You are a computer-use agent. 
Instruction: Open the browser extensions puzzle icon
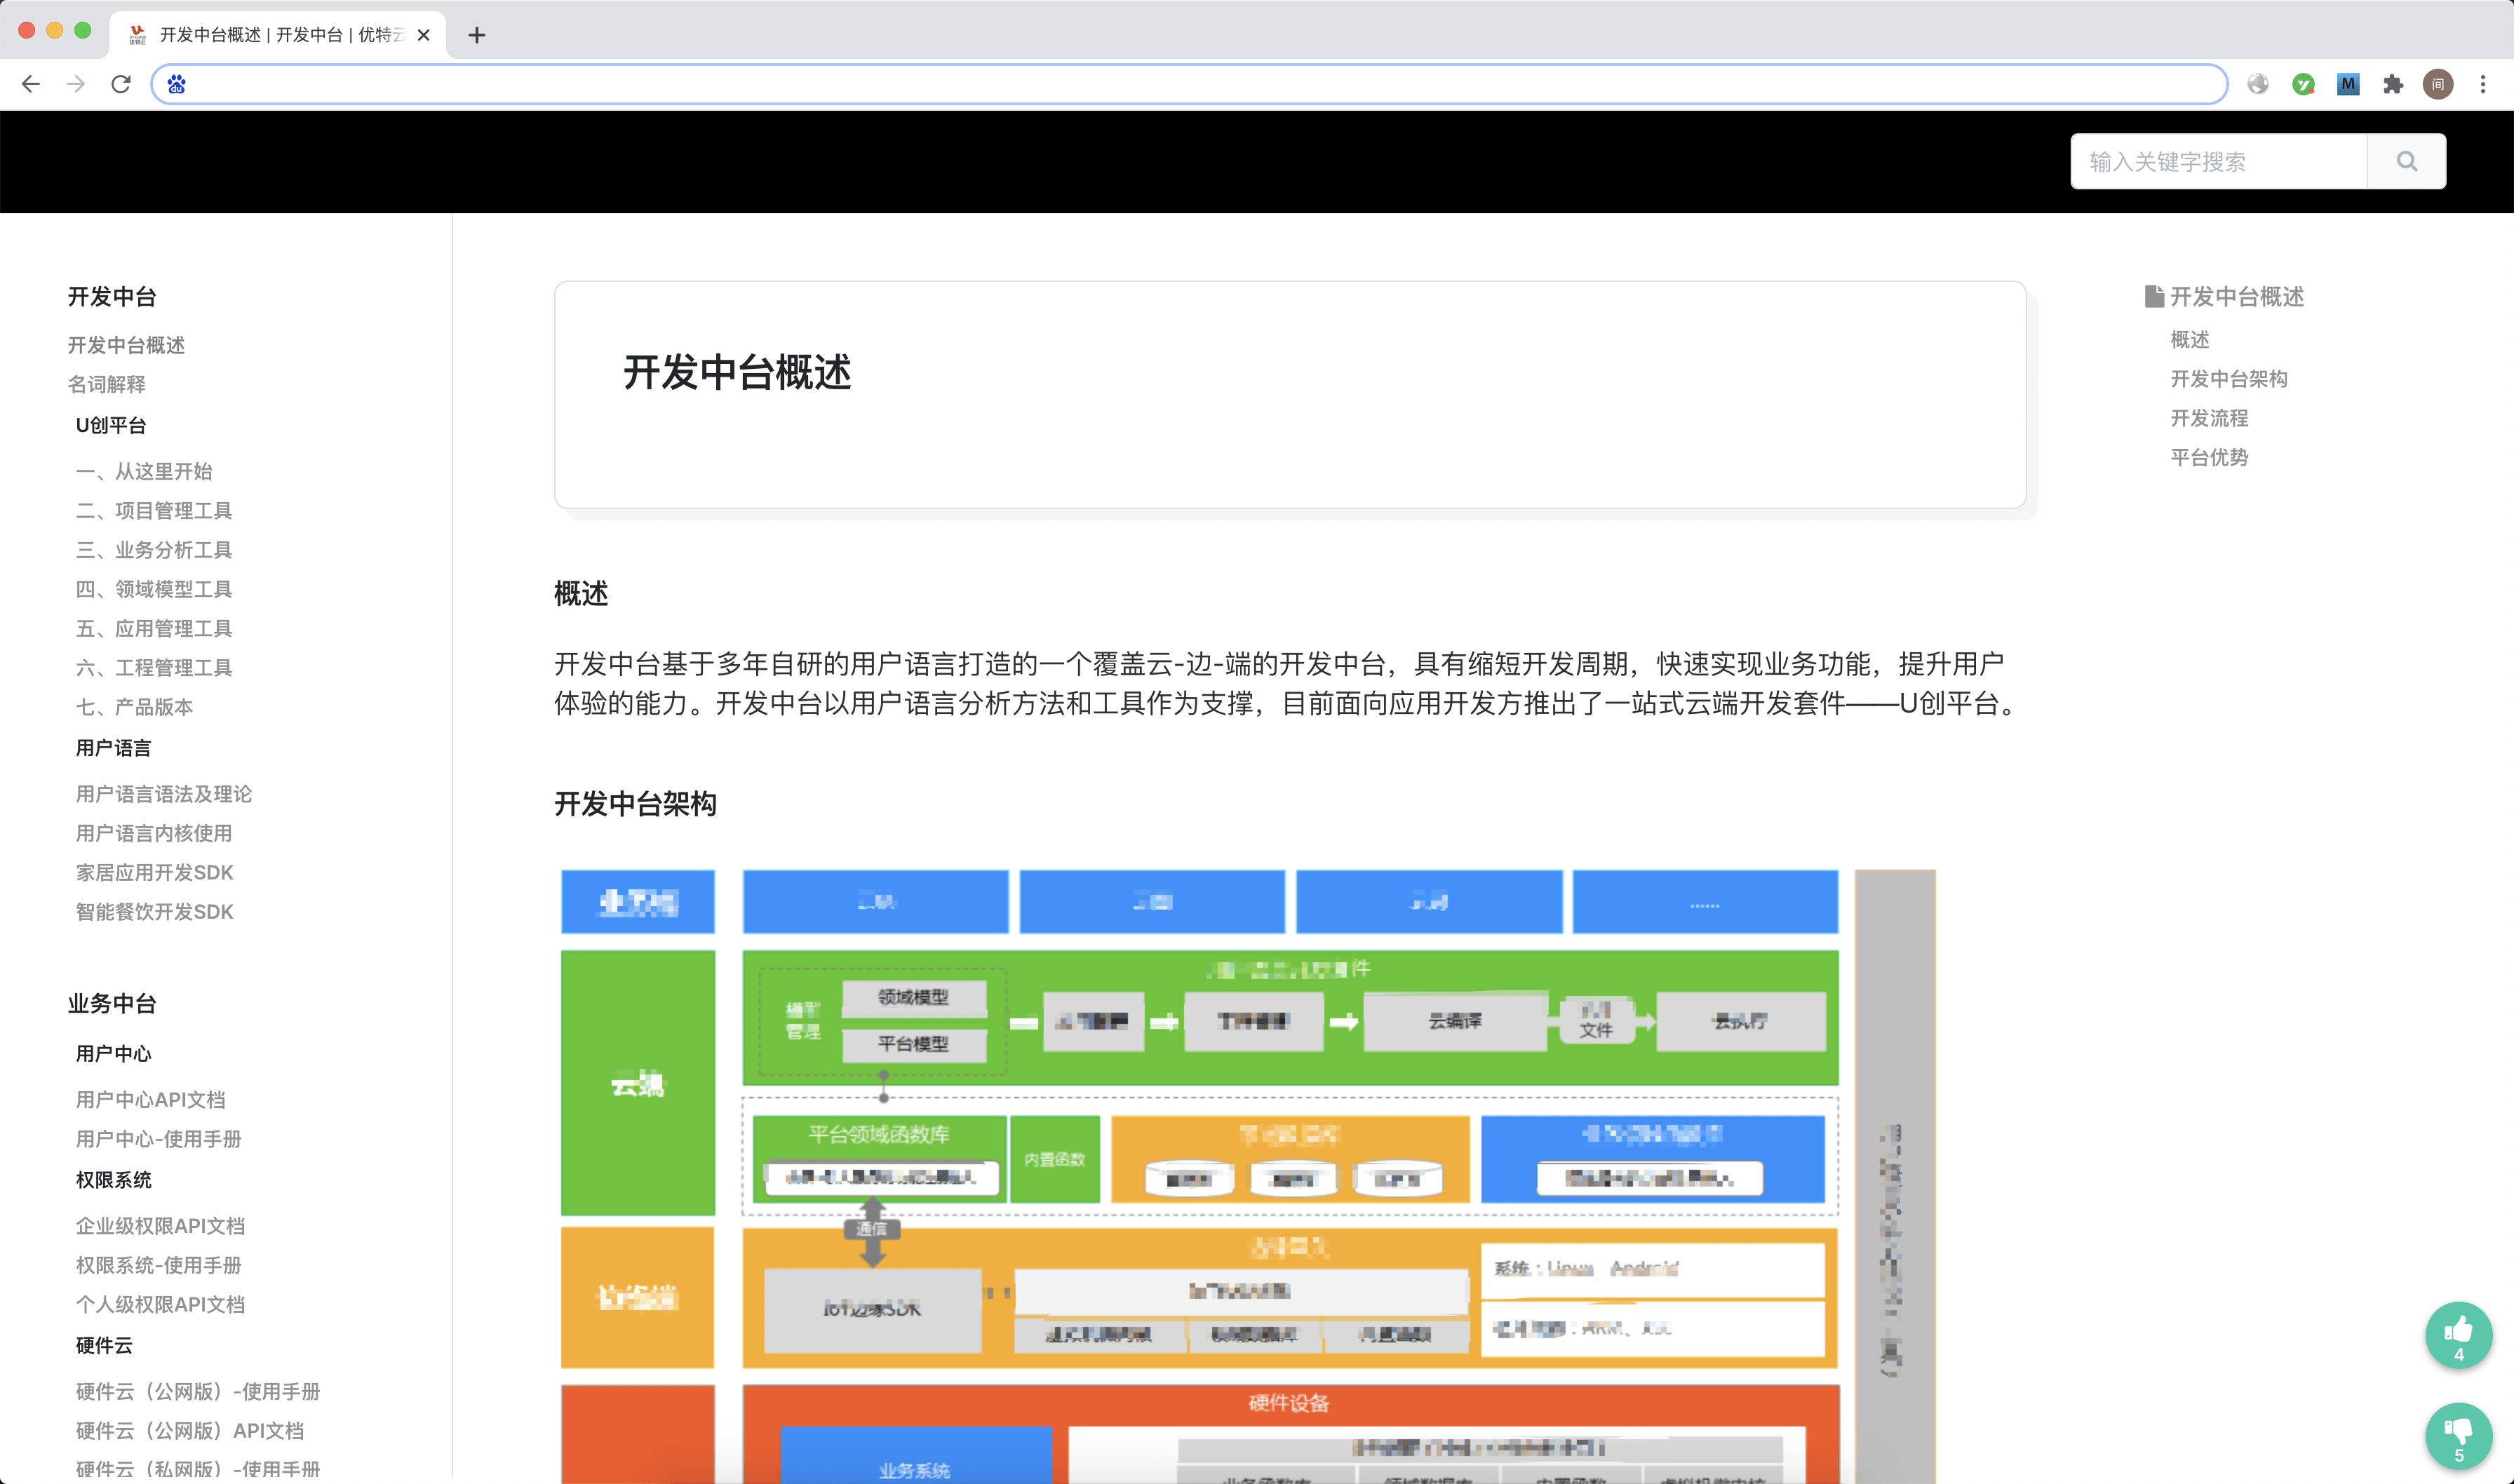(x=2394, y=85)
